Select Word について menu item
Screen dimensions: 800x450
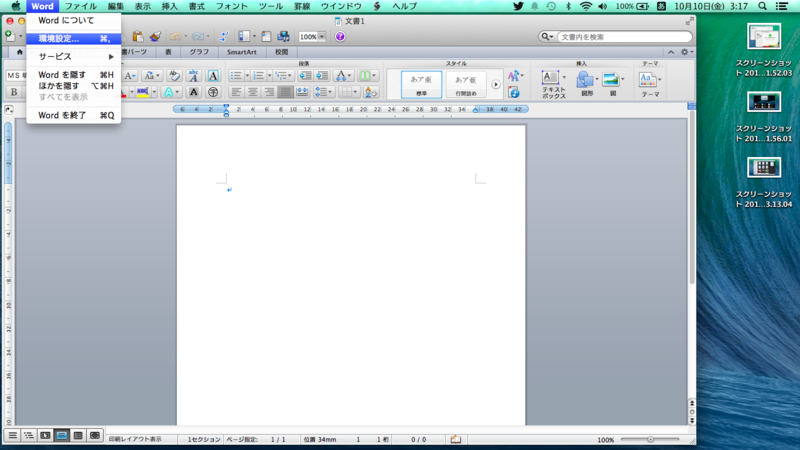pyautogui.click(x=74, y=20)
